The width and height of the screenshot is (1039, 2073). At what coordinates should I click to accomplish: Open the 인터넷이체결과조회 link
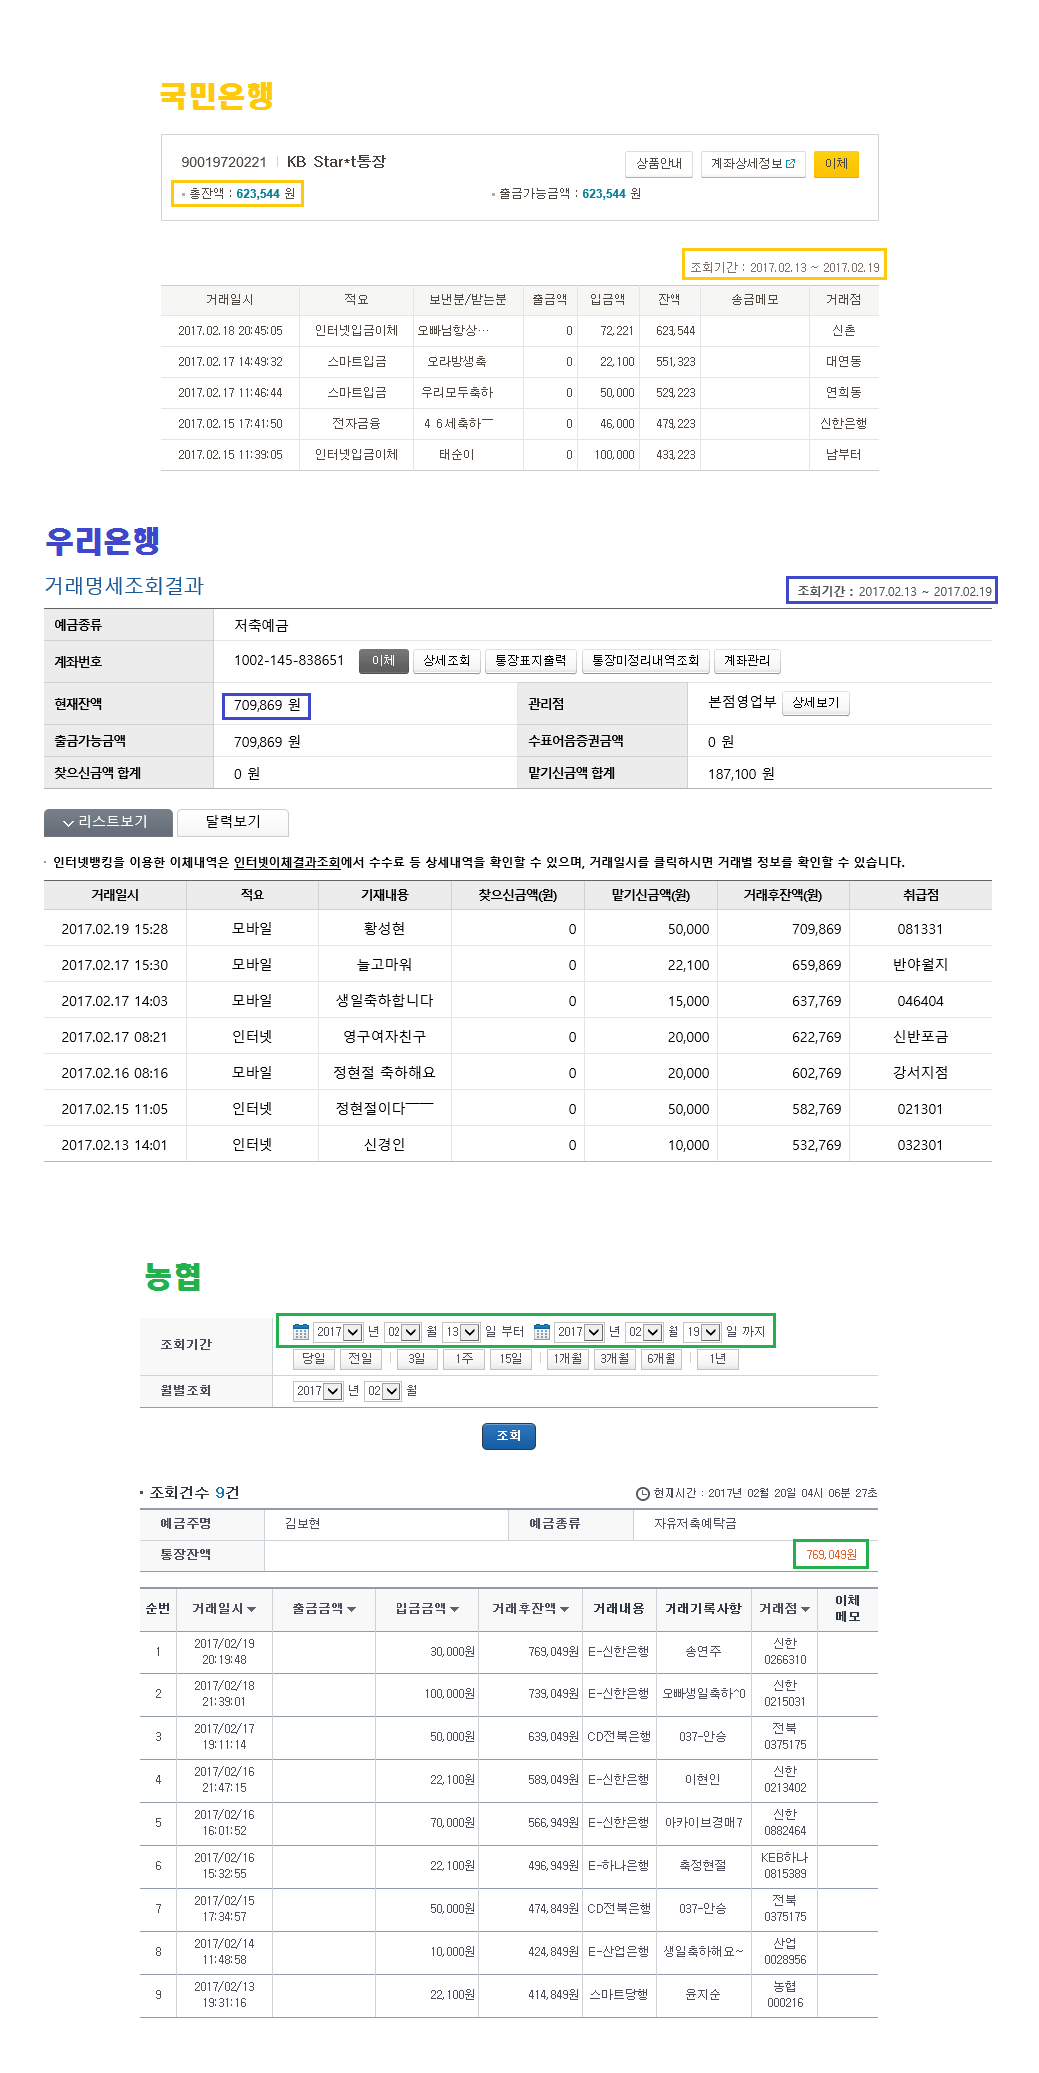(287, 862)
